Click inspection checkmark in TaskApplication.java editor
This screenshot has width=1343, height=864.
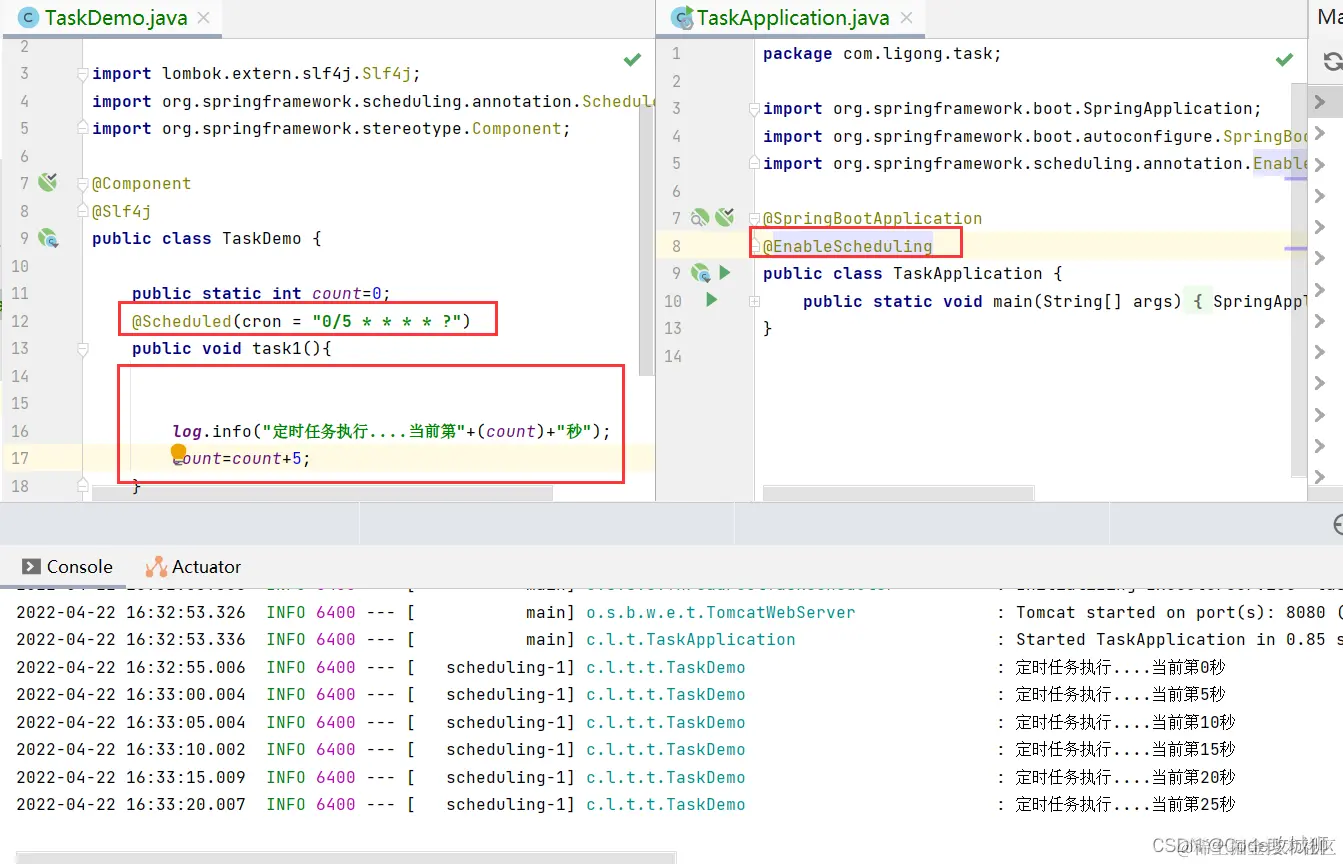point(1285,61)
